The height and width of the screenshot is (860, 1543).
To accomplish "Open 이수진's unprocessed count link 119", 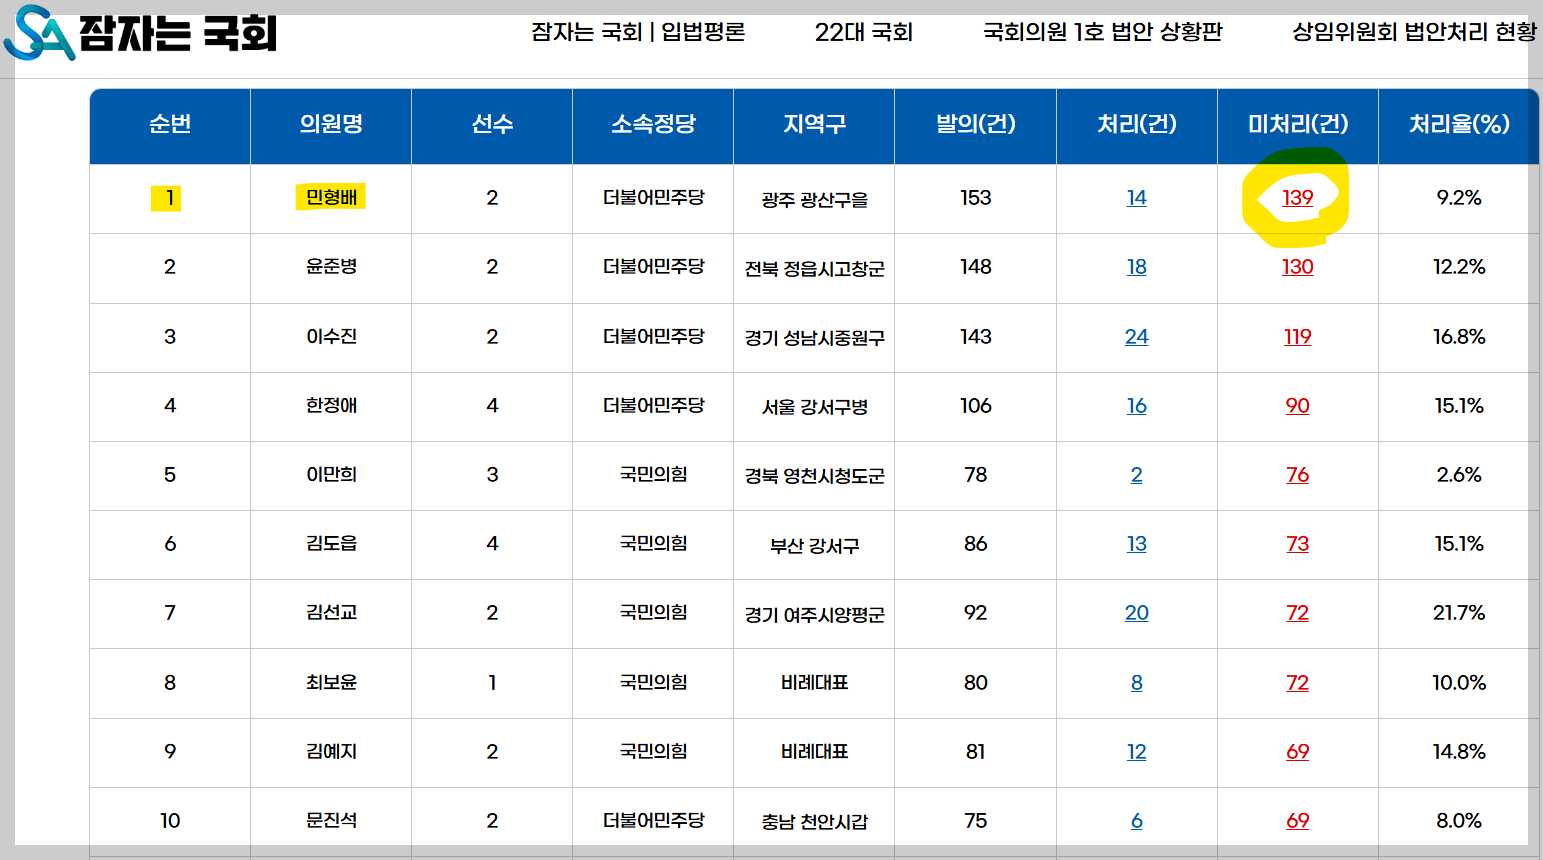I will 1298,337.
